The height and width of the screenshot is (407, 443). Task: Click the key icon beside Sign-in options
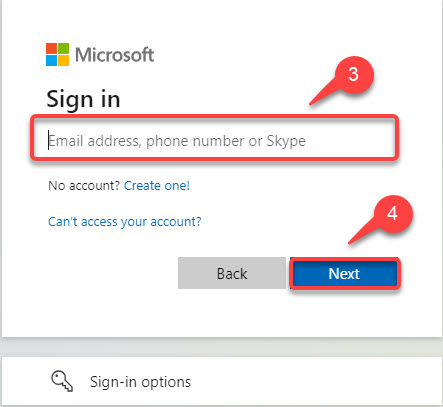click(62, 382)
